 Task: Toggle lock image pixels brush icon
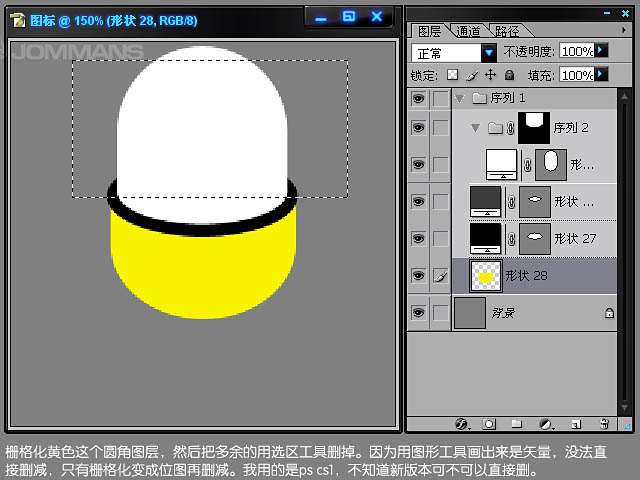point(472,75)
